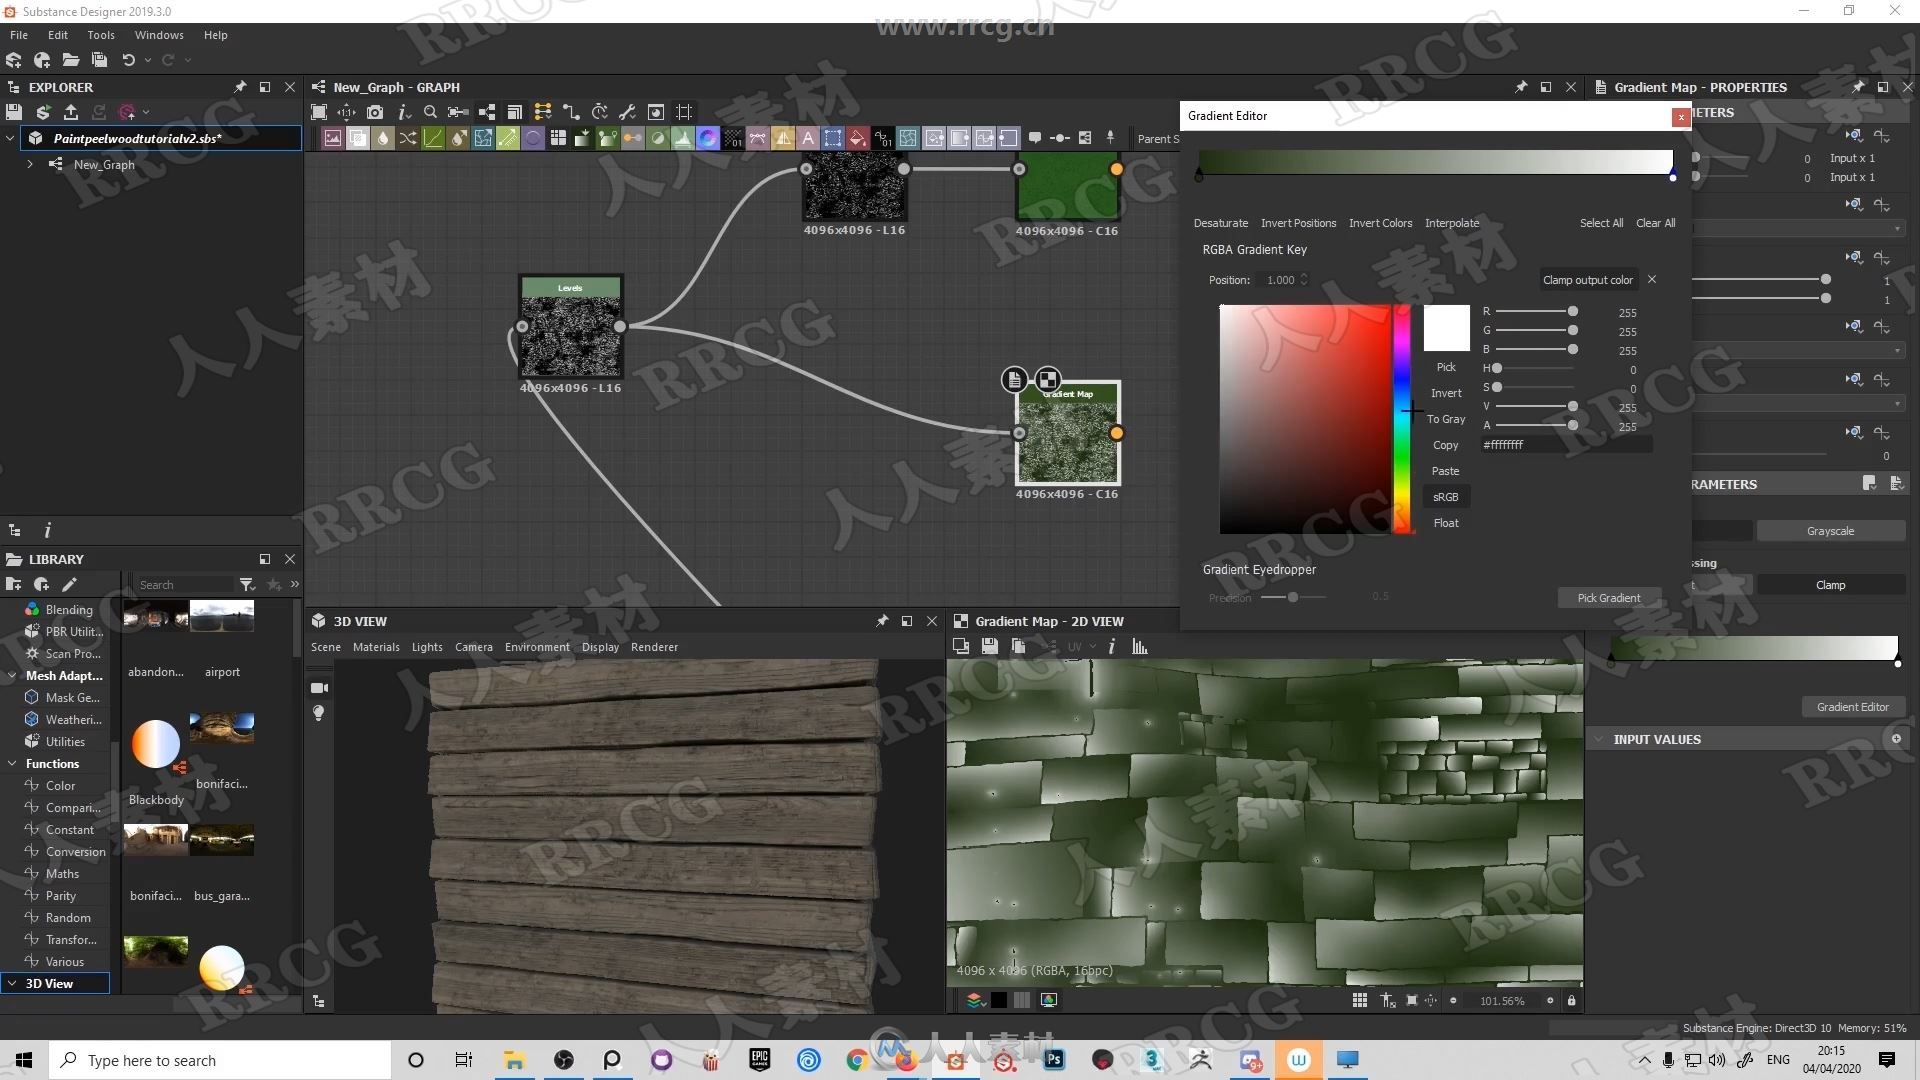Image resolution: width=1920 pixels, height=1080 pixels.
Task: Click the camera icon in 3D View sidebar
Action: [x=319, y=688]
